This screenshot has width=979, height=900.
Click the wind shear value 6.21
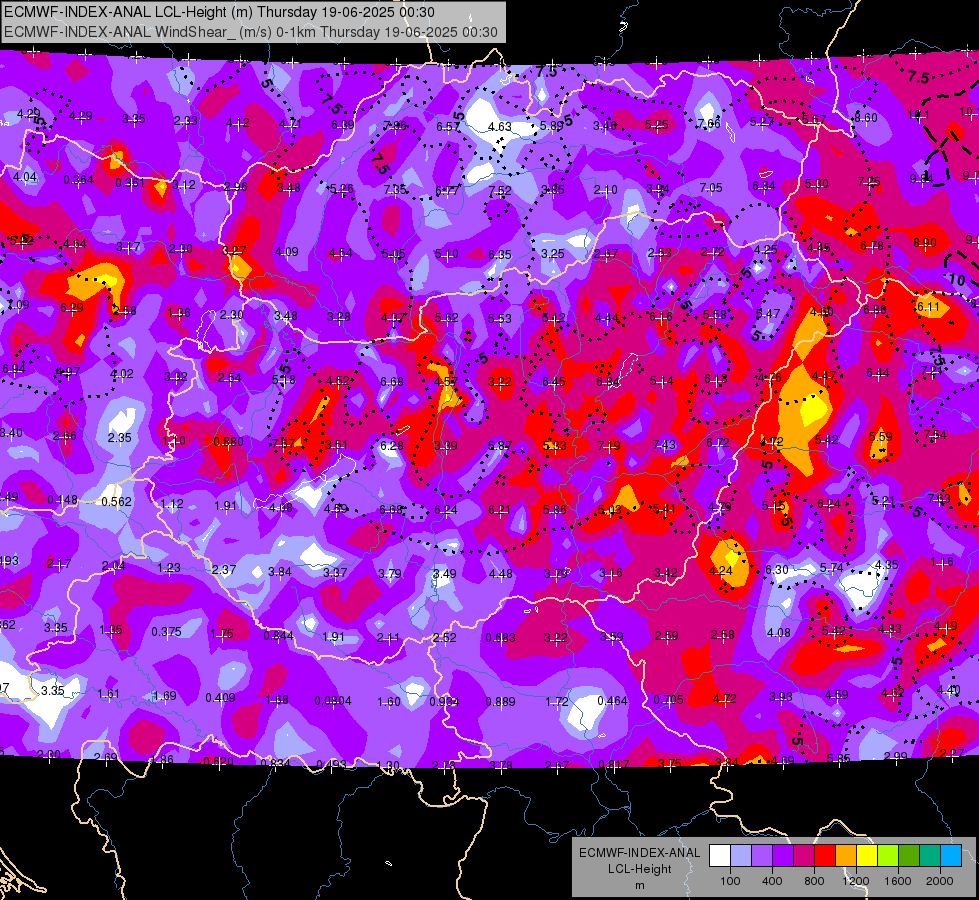(499, 510)
